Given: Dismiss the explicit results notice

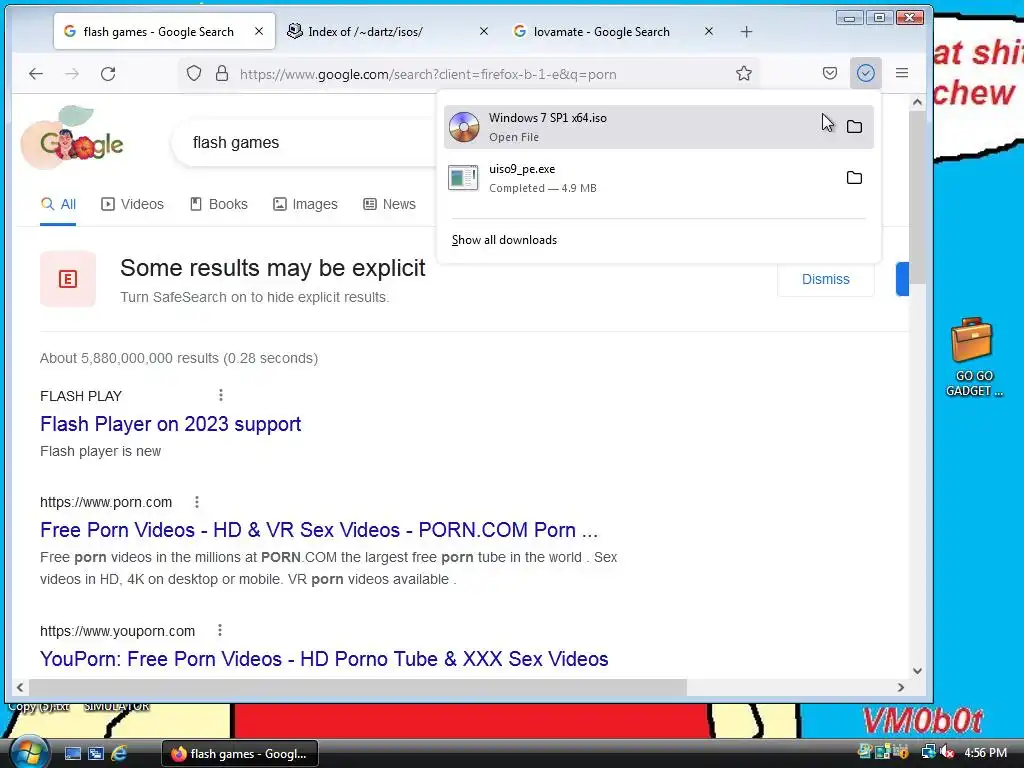Looking at the screenshot, I should [x=825, y=280].
